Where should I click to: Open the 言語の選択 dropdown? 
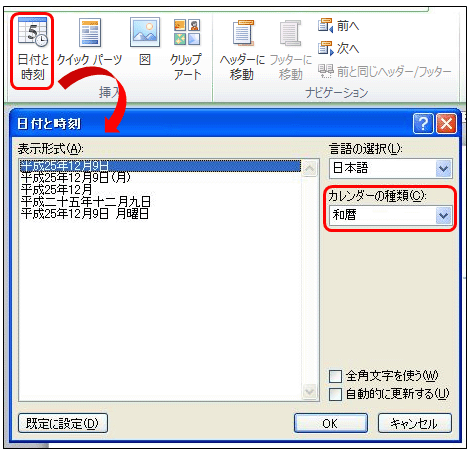(x=391, y=168)
